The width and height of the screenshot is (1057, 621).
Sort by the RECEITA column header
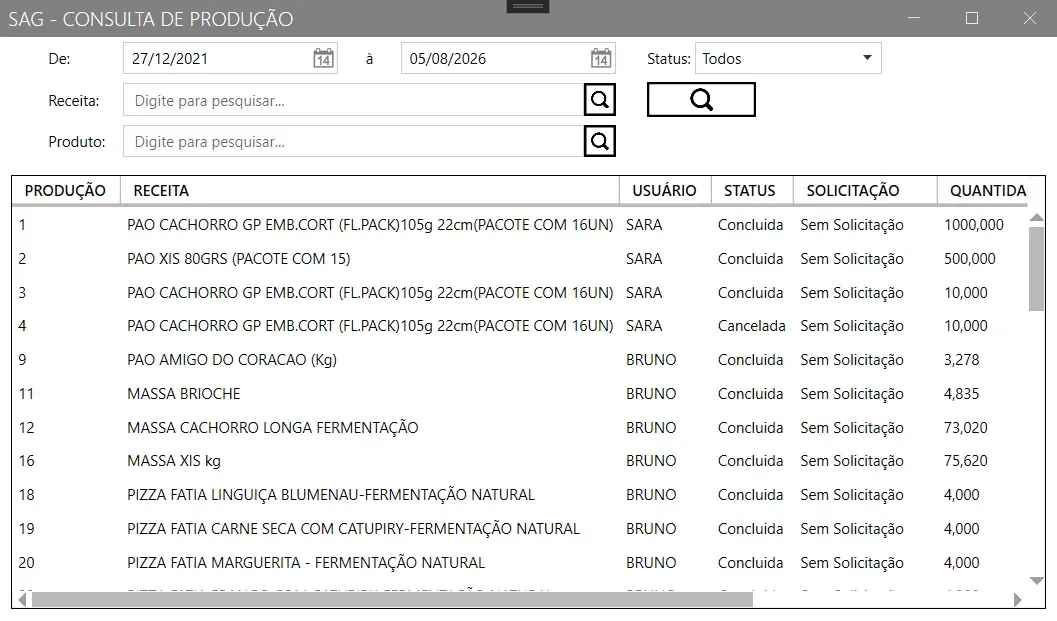tap(369, 190)
